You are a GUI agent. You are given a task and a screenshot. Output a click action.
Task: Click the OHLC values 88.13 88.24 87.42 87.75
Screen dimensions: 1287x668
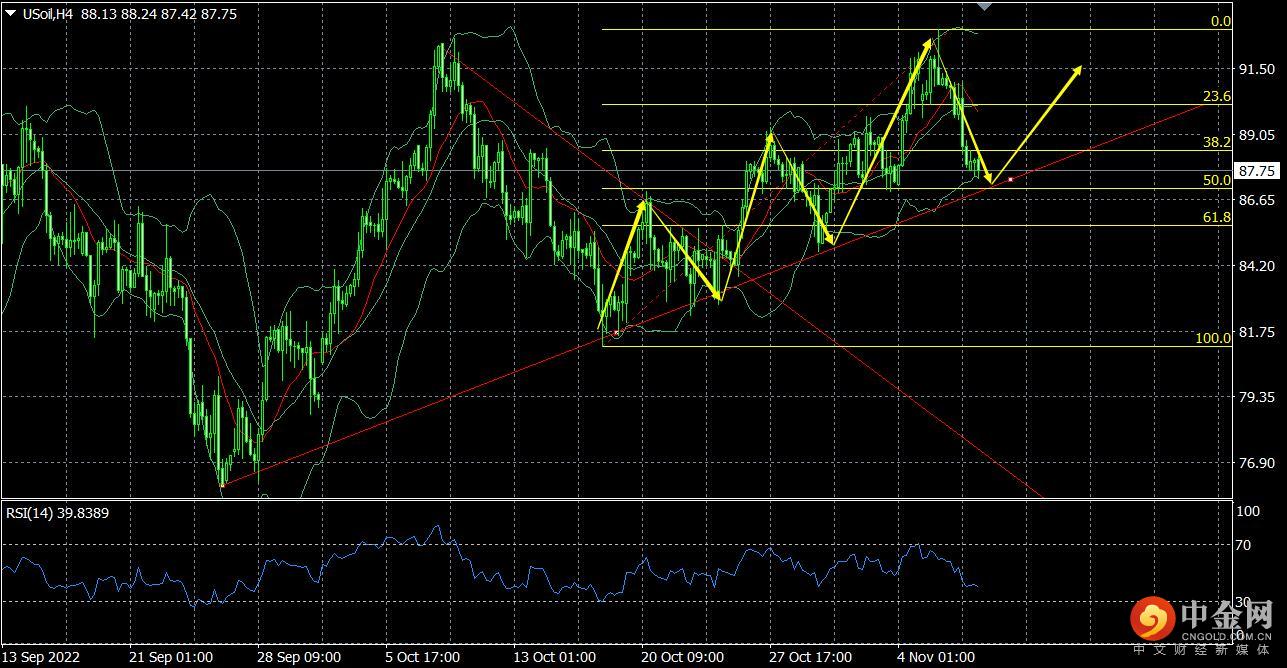(x=159, y=14)
